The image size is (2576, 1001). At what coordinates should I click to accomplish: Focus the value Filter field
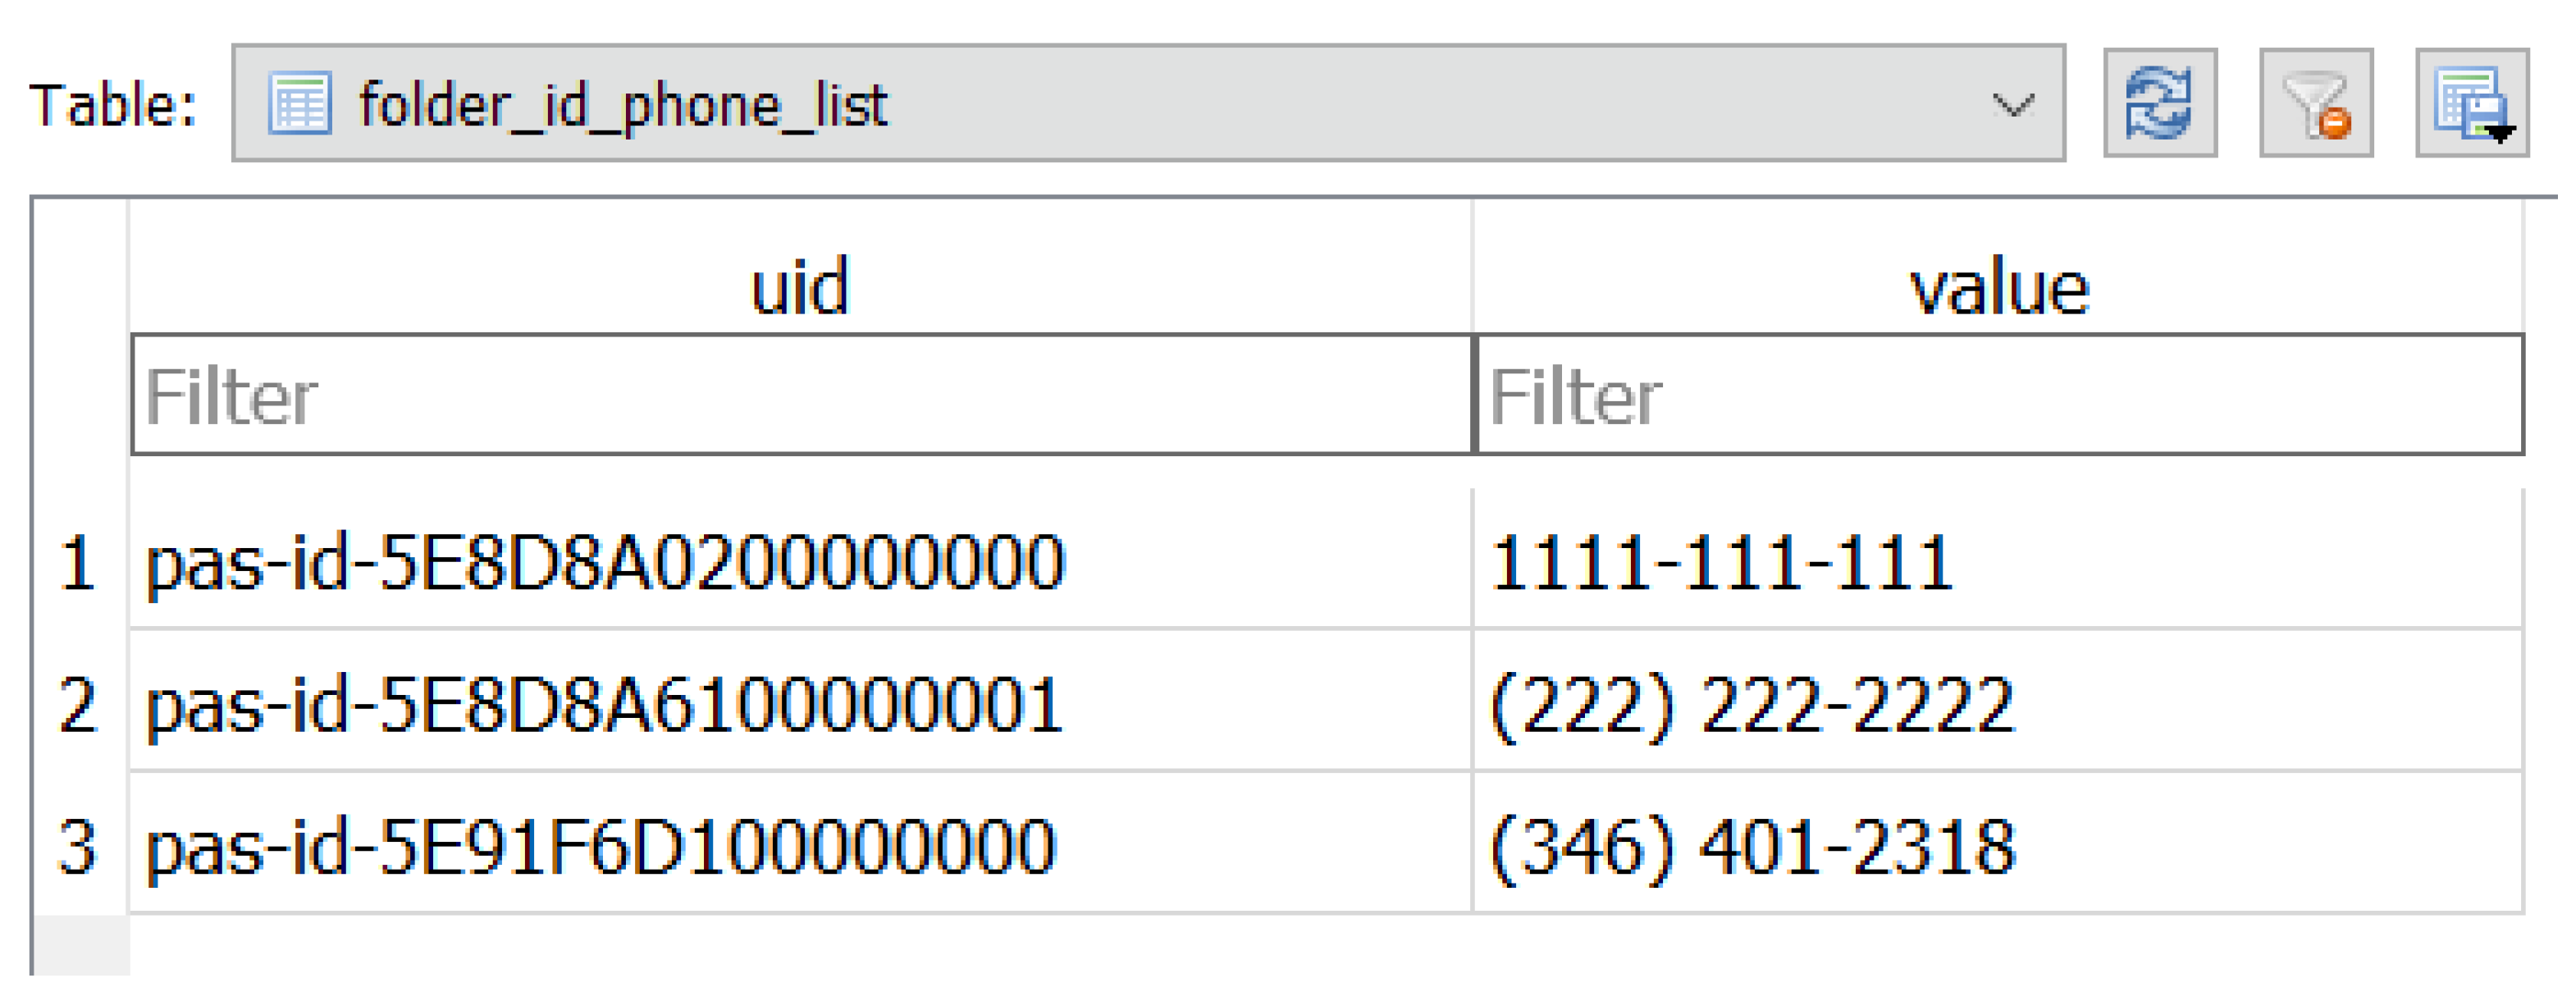pos(1999,396)
